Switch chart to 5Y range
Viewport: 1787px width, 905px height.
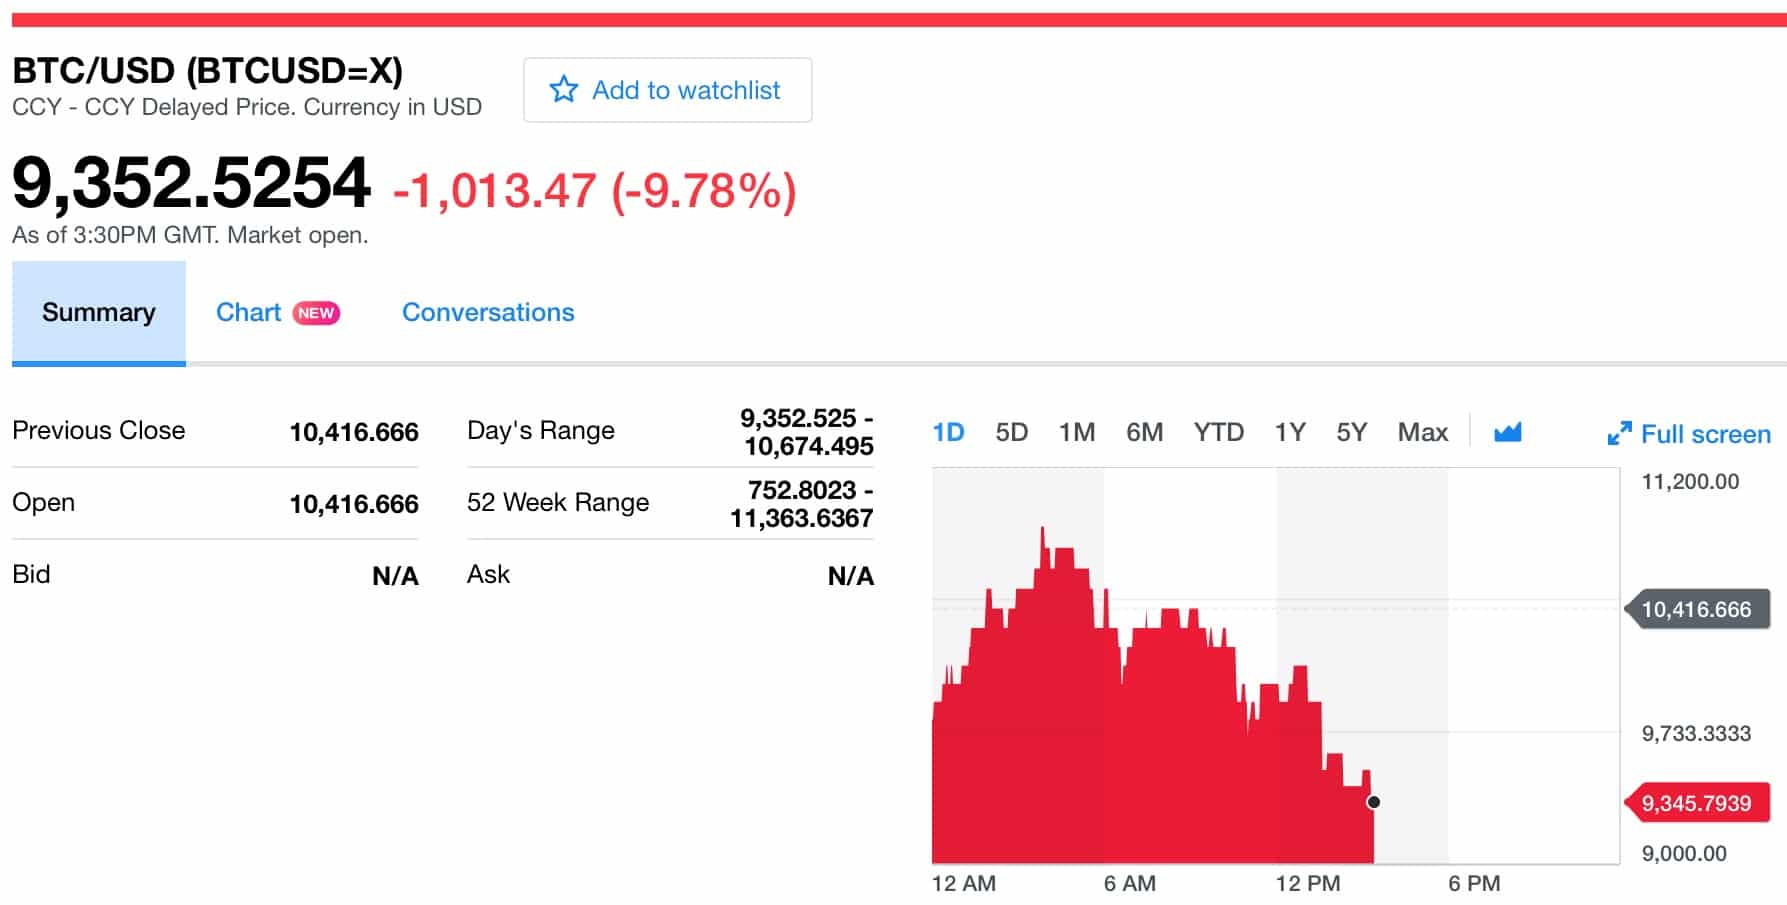pos(1351,432)
